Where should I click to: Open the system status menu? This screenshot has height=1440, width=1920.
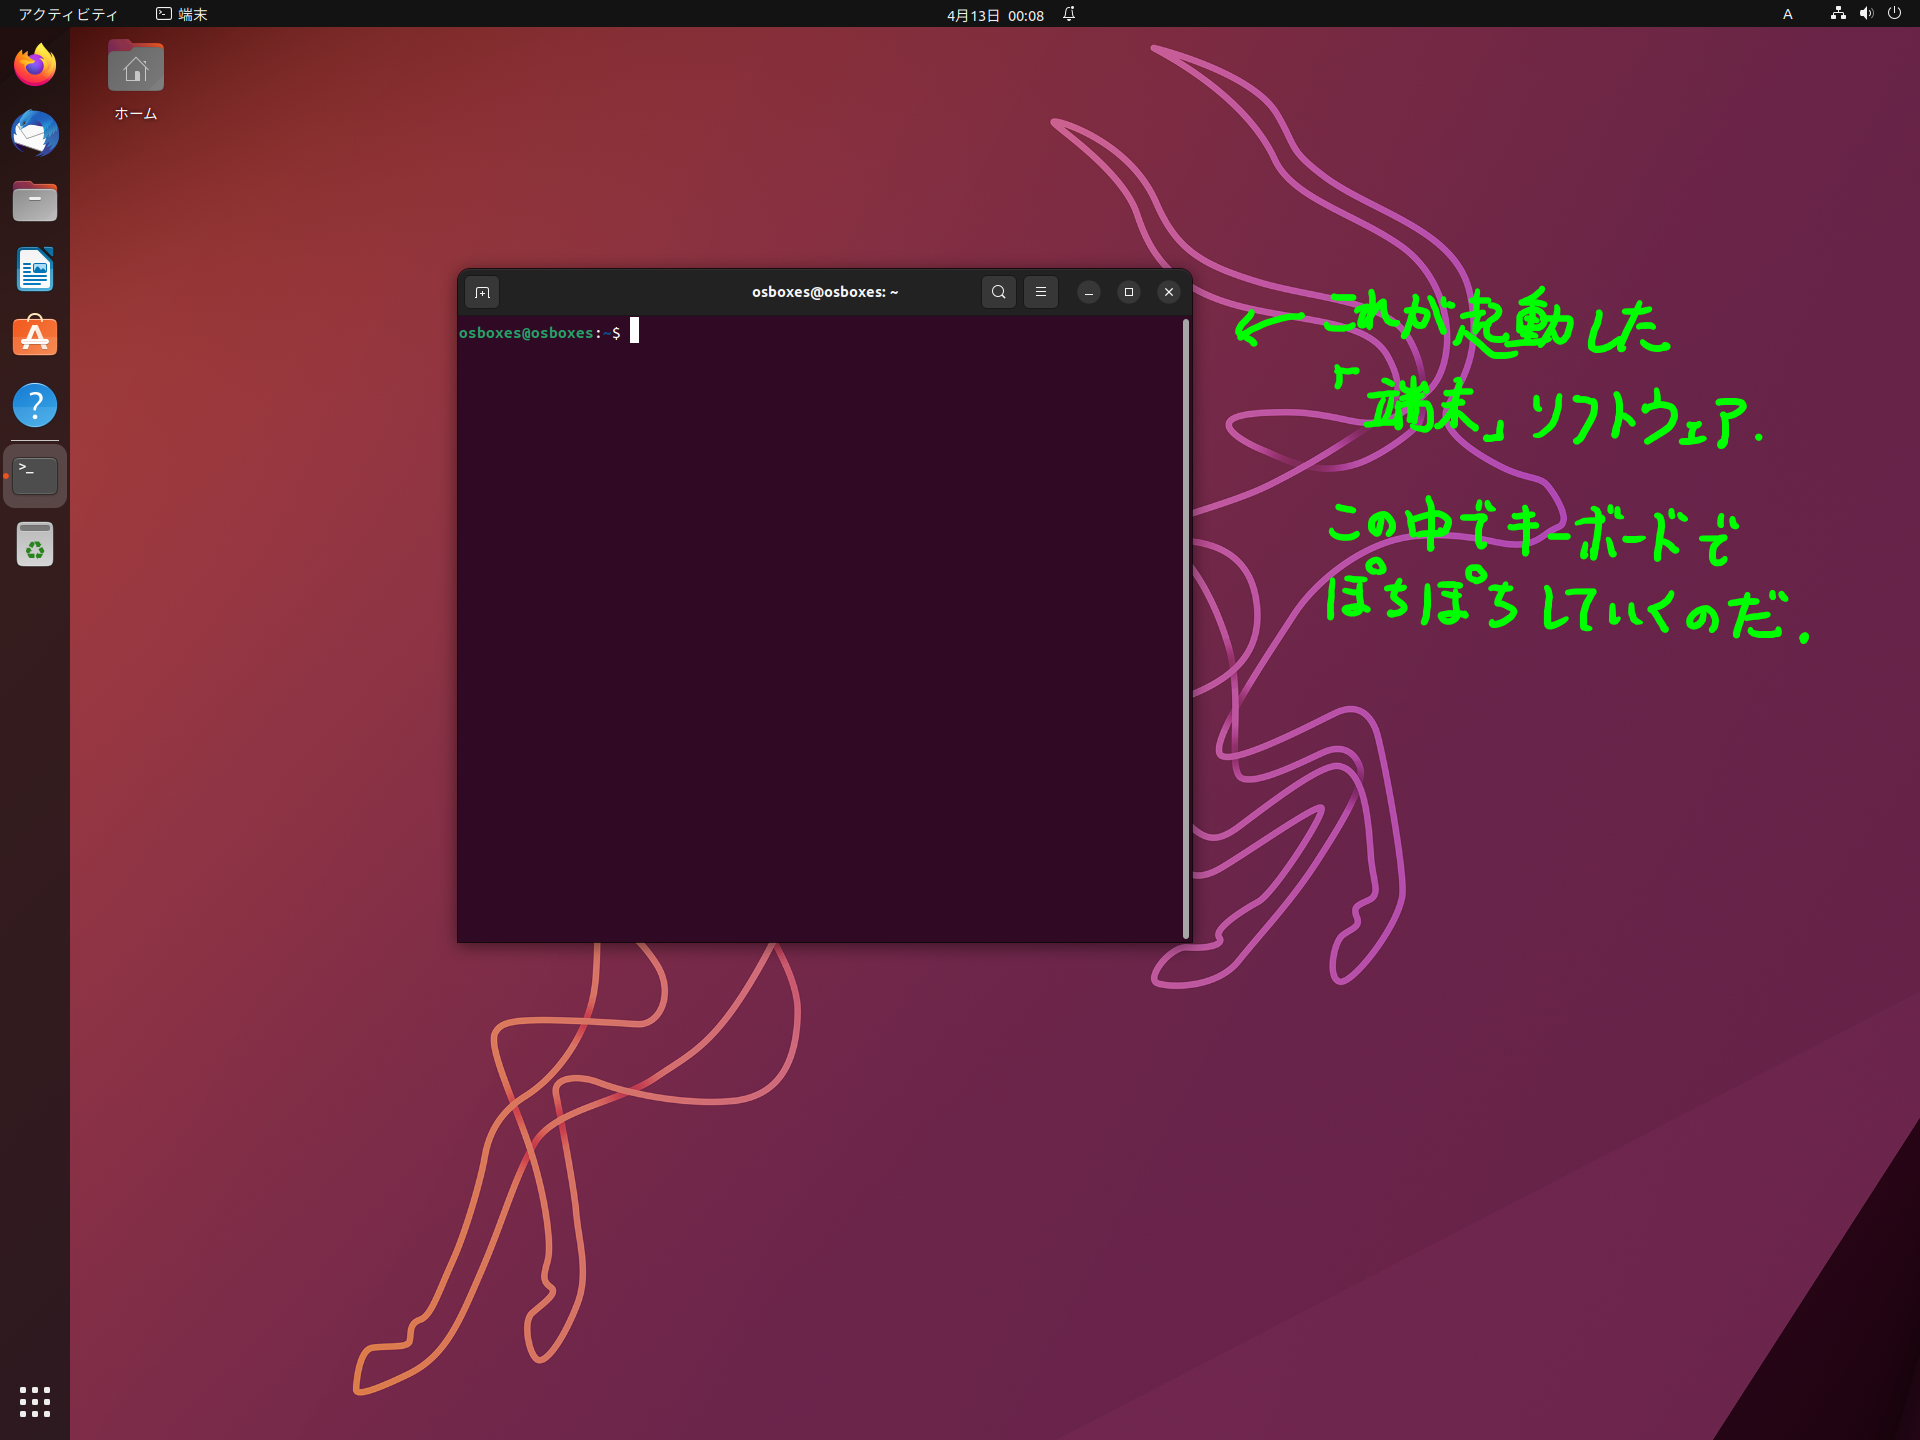coord(1865,14)
